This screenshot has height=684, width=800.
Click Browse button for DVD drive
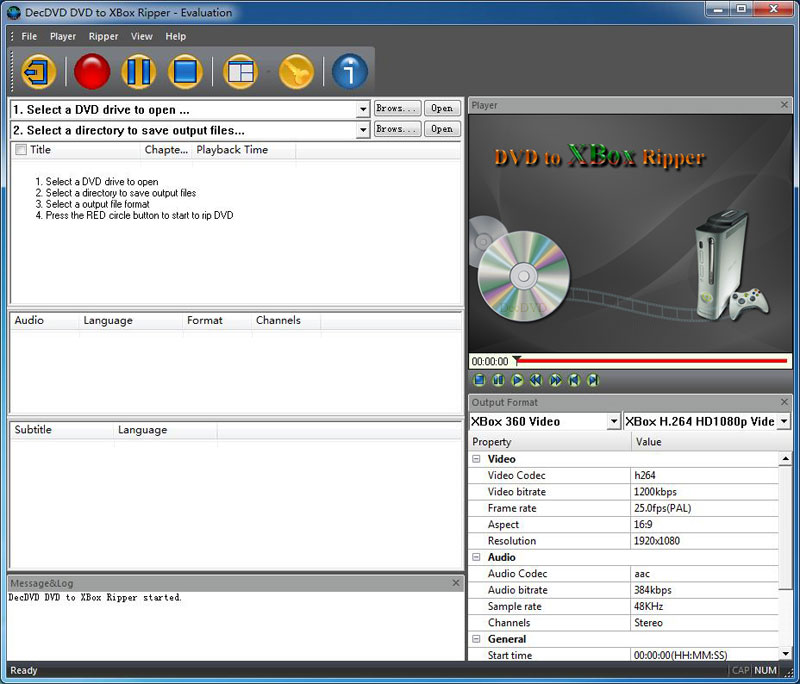(397, 108)
